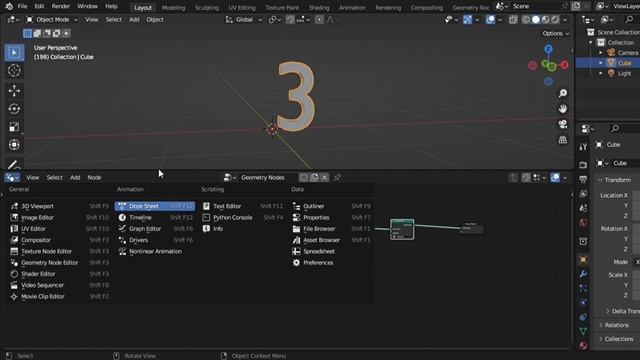Open the Material properties tab
The height and width of the screenshot is (360, 640).
click(x=583, y=345)
